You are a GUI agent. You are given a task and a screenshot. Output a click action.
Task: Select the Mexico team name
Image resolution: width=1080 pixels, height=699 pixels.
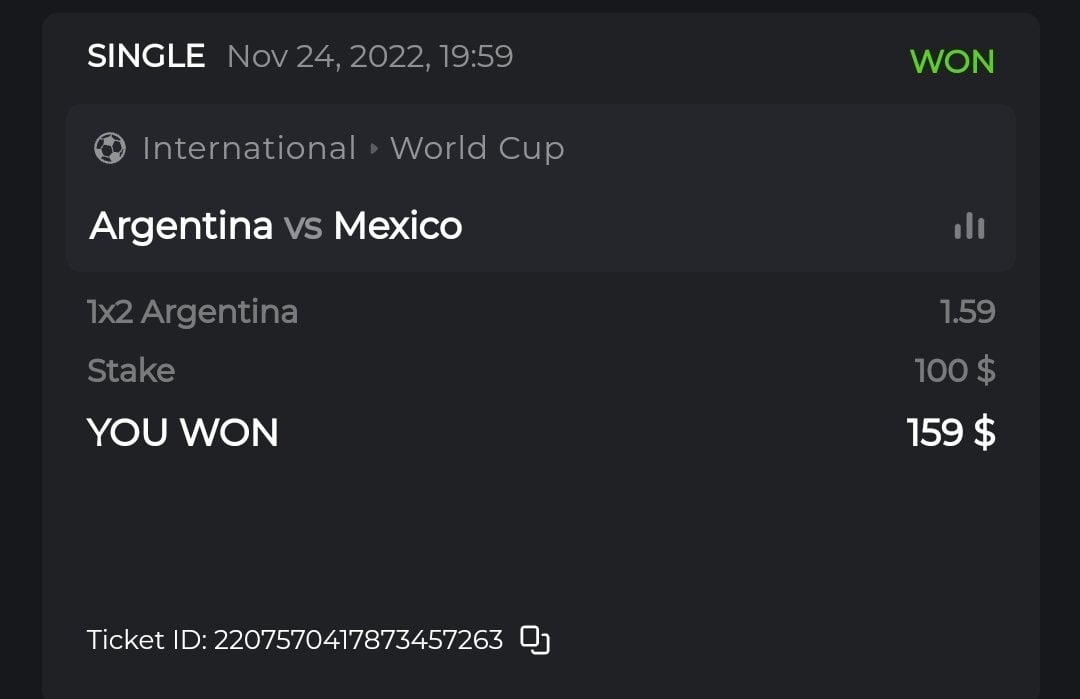point(397,226)
